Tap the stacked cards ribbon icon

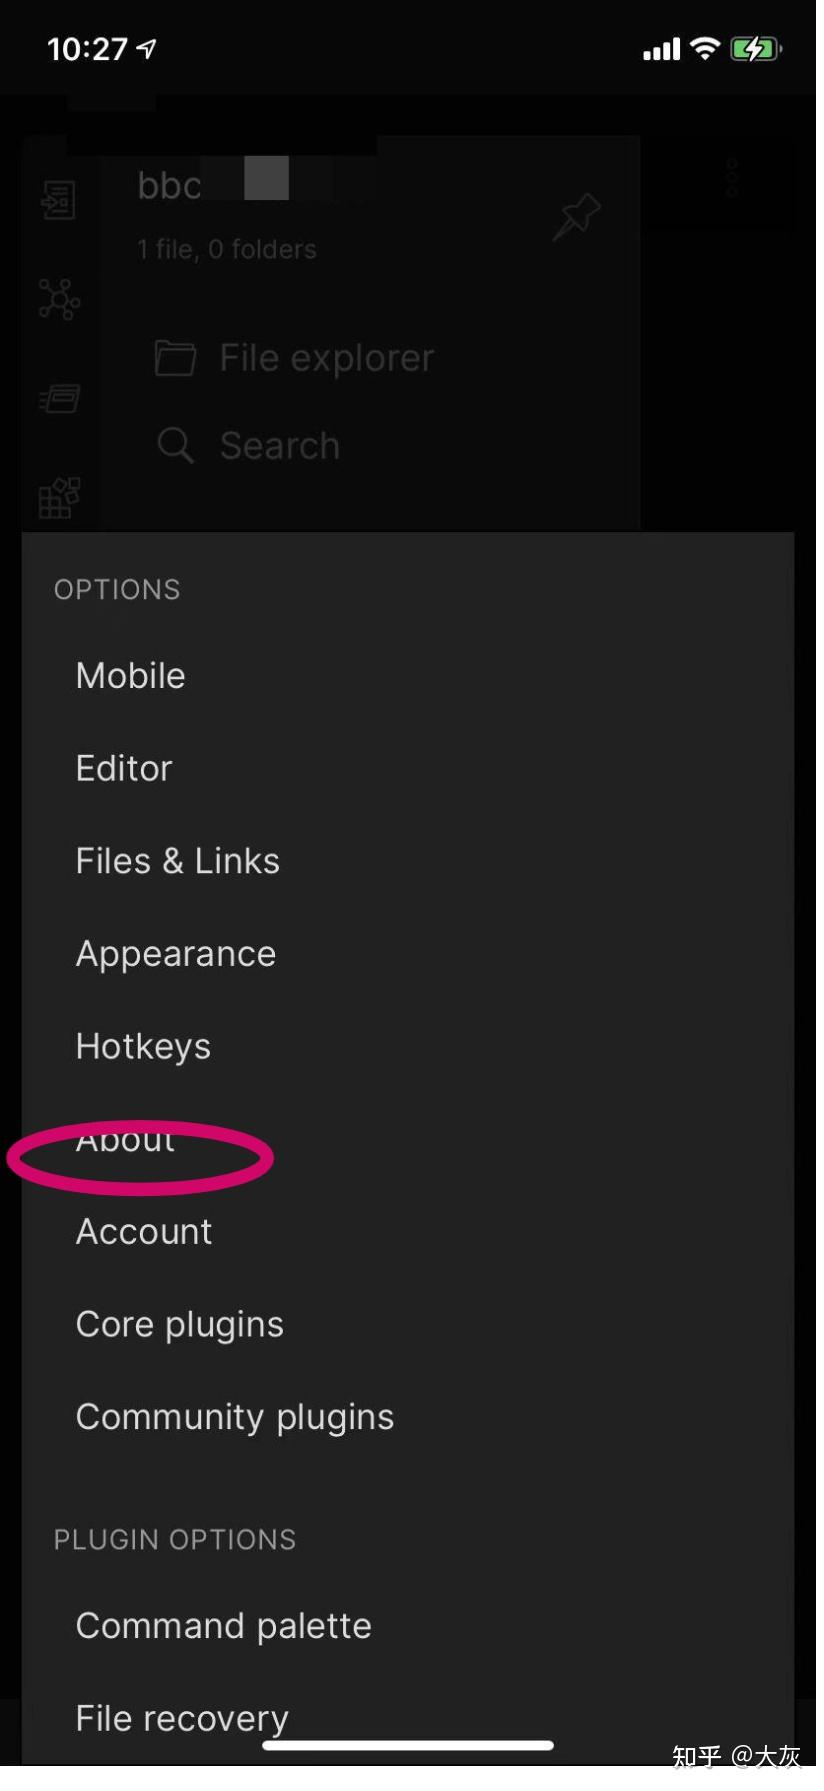pos(59,399)
